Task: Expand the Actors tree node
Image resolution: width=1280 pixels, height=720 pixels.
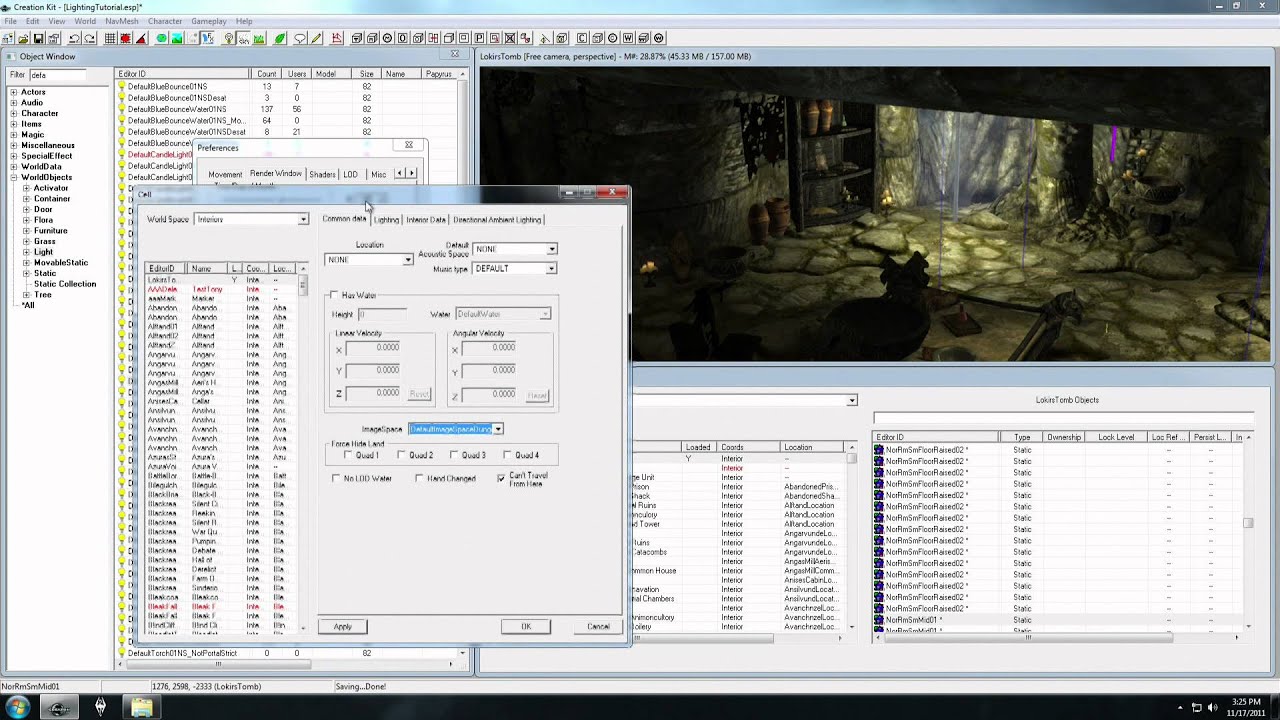Action: tap(14, 92)
